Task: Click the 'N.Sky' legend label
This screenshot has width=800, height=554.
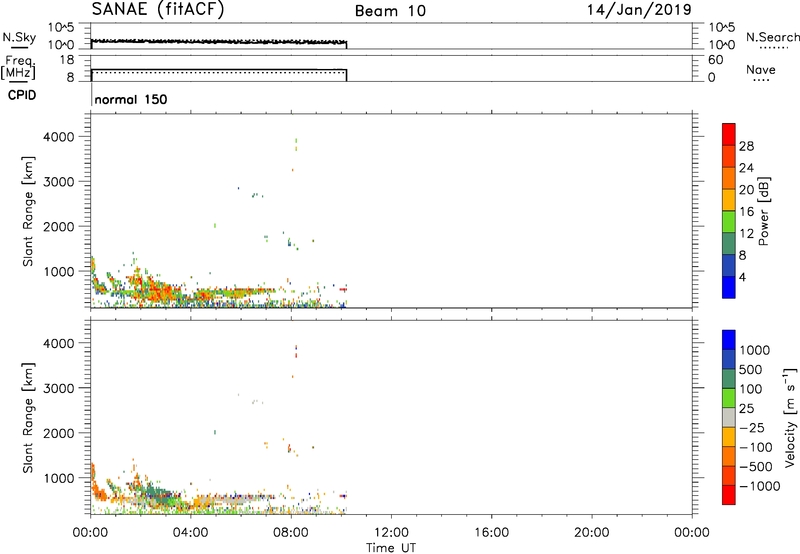Action: pos(19,37)
